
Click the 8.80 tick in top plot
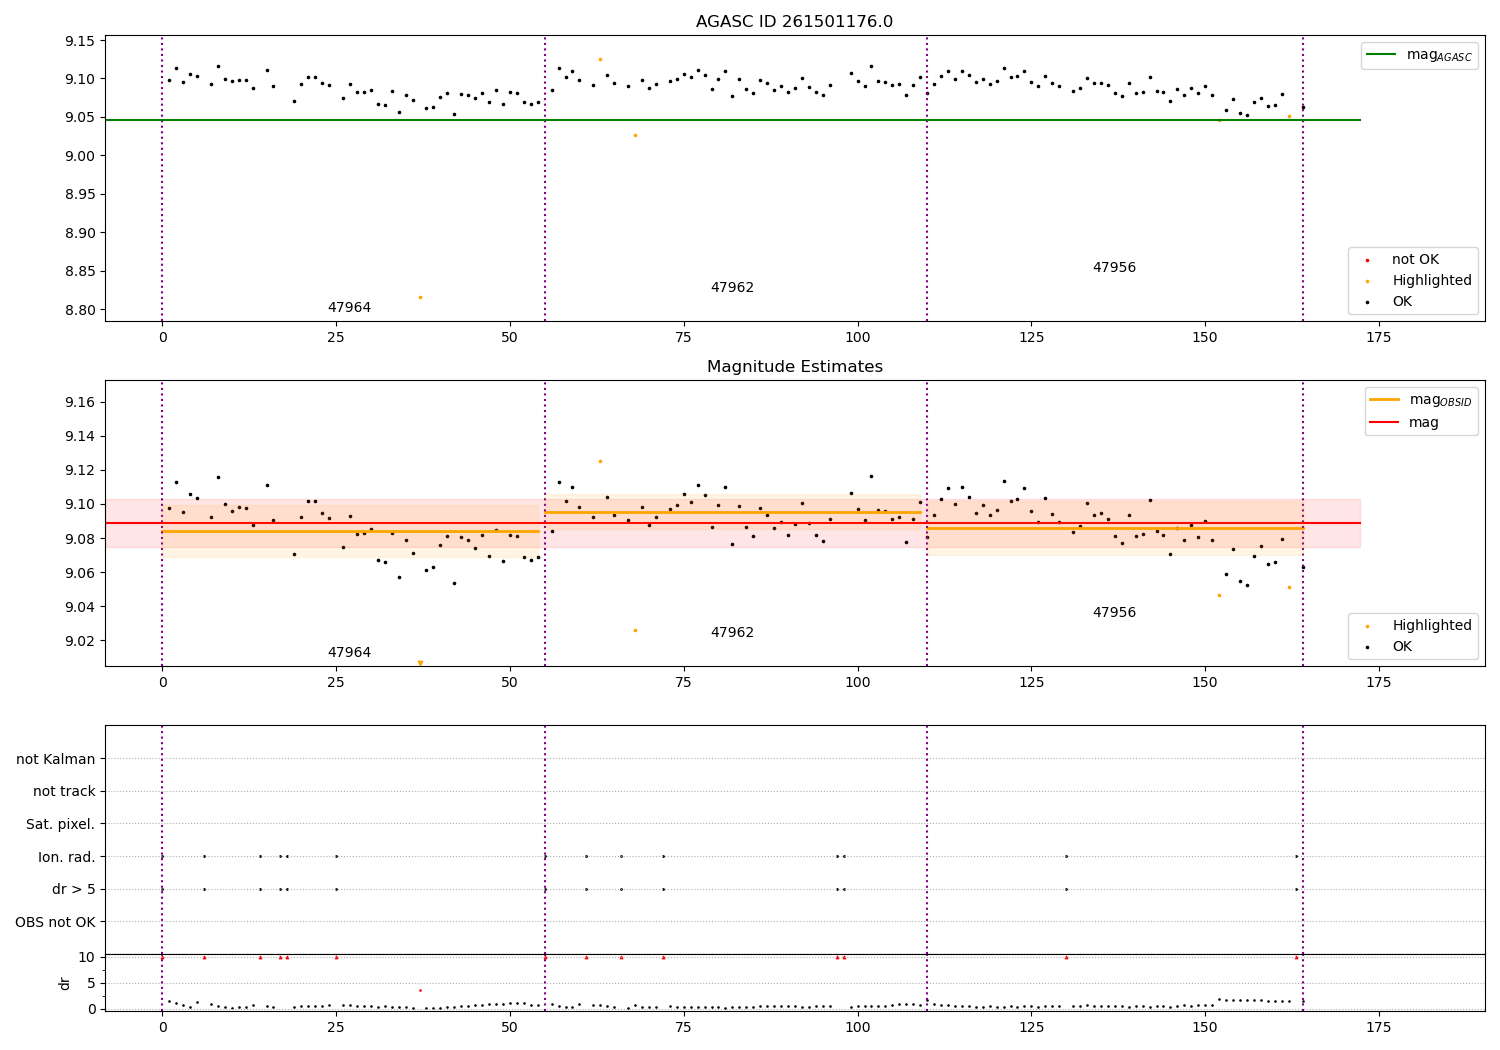(79, 310)
